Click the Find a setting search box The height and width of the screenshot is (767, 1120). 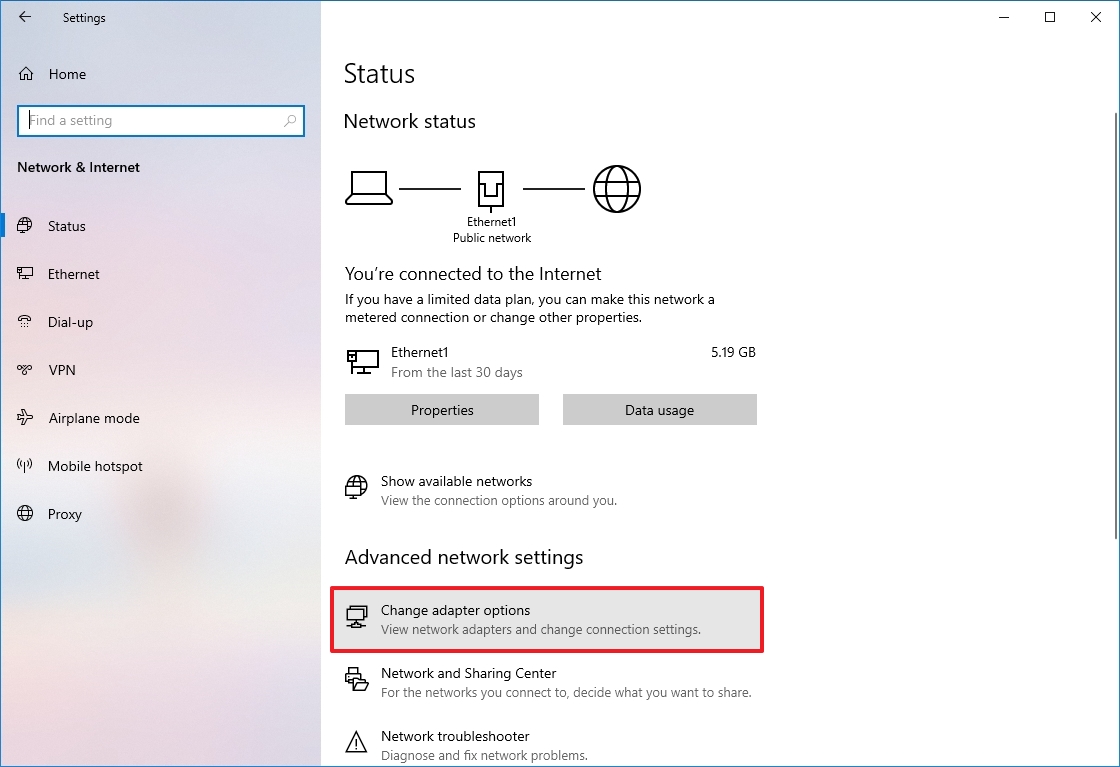[x=160, y=120]
